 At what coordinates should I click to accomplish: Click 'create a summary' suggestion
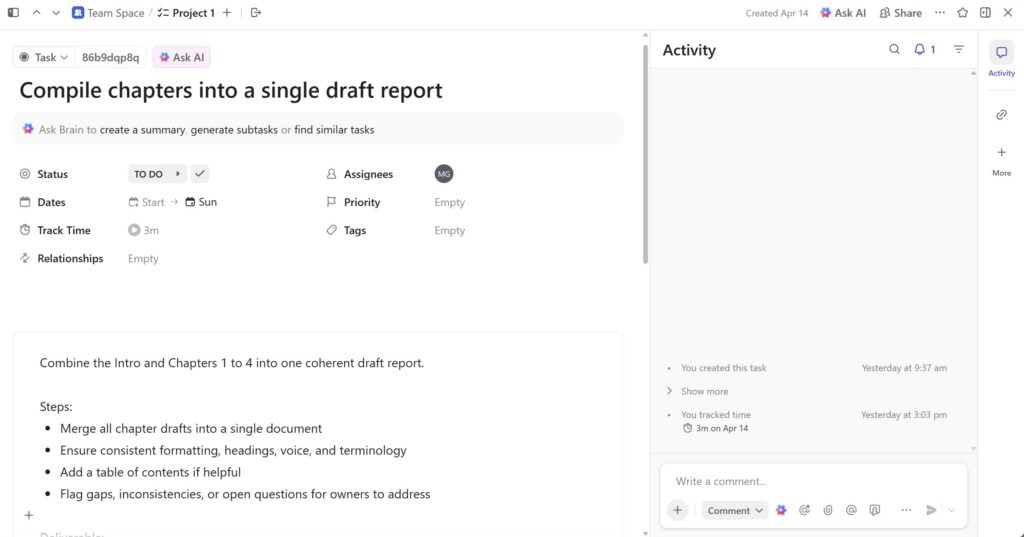(x=142, y=129)
